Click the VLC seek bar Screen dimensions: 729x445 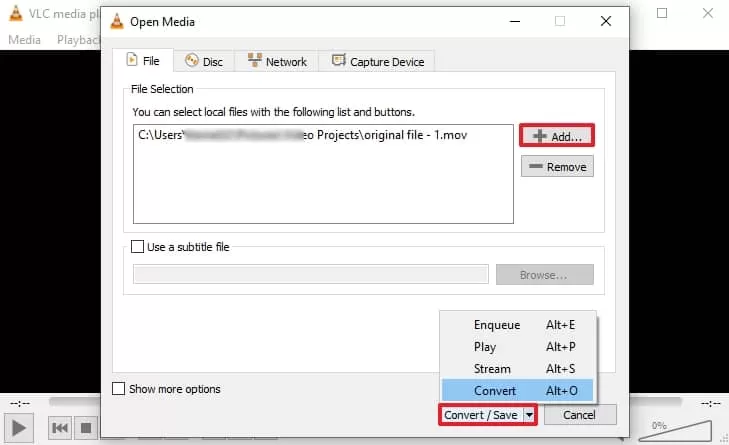tap(74, 401)
